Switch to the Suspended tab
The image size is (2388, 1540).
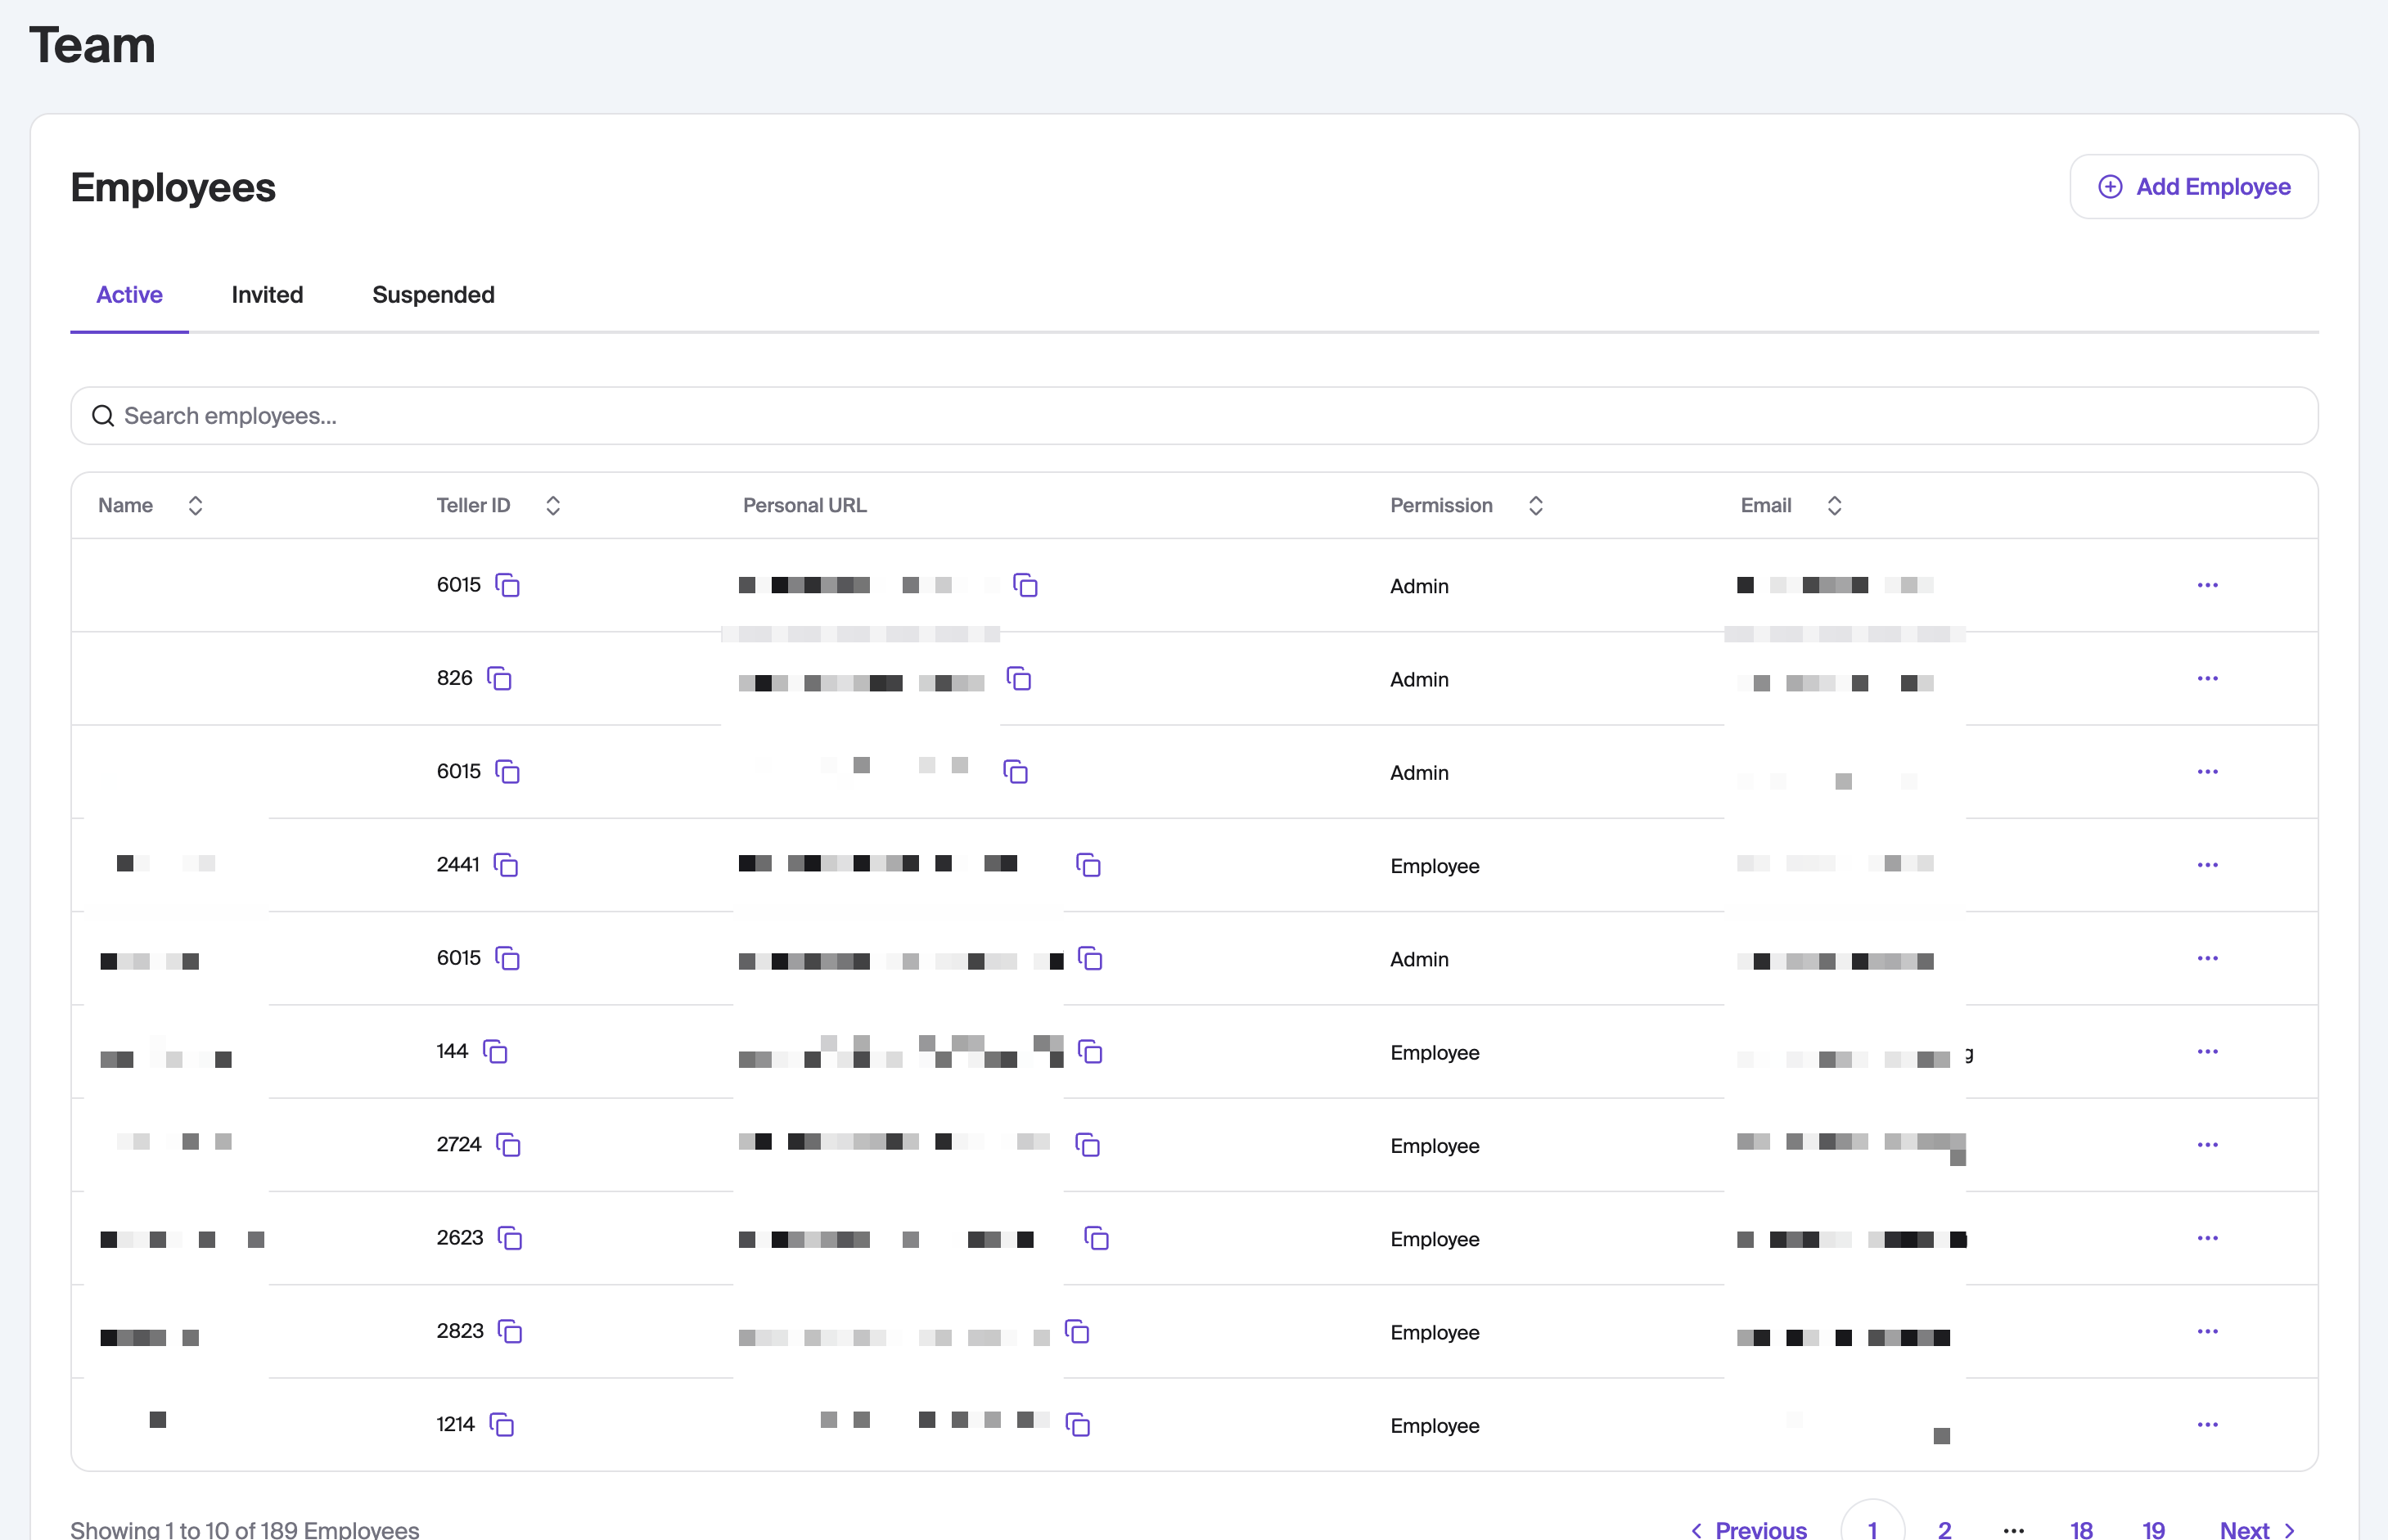[x=433, y=295]
